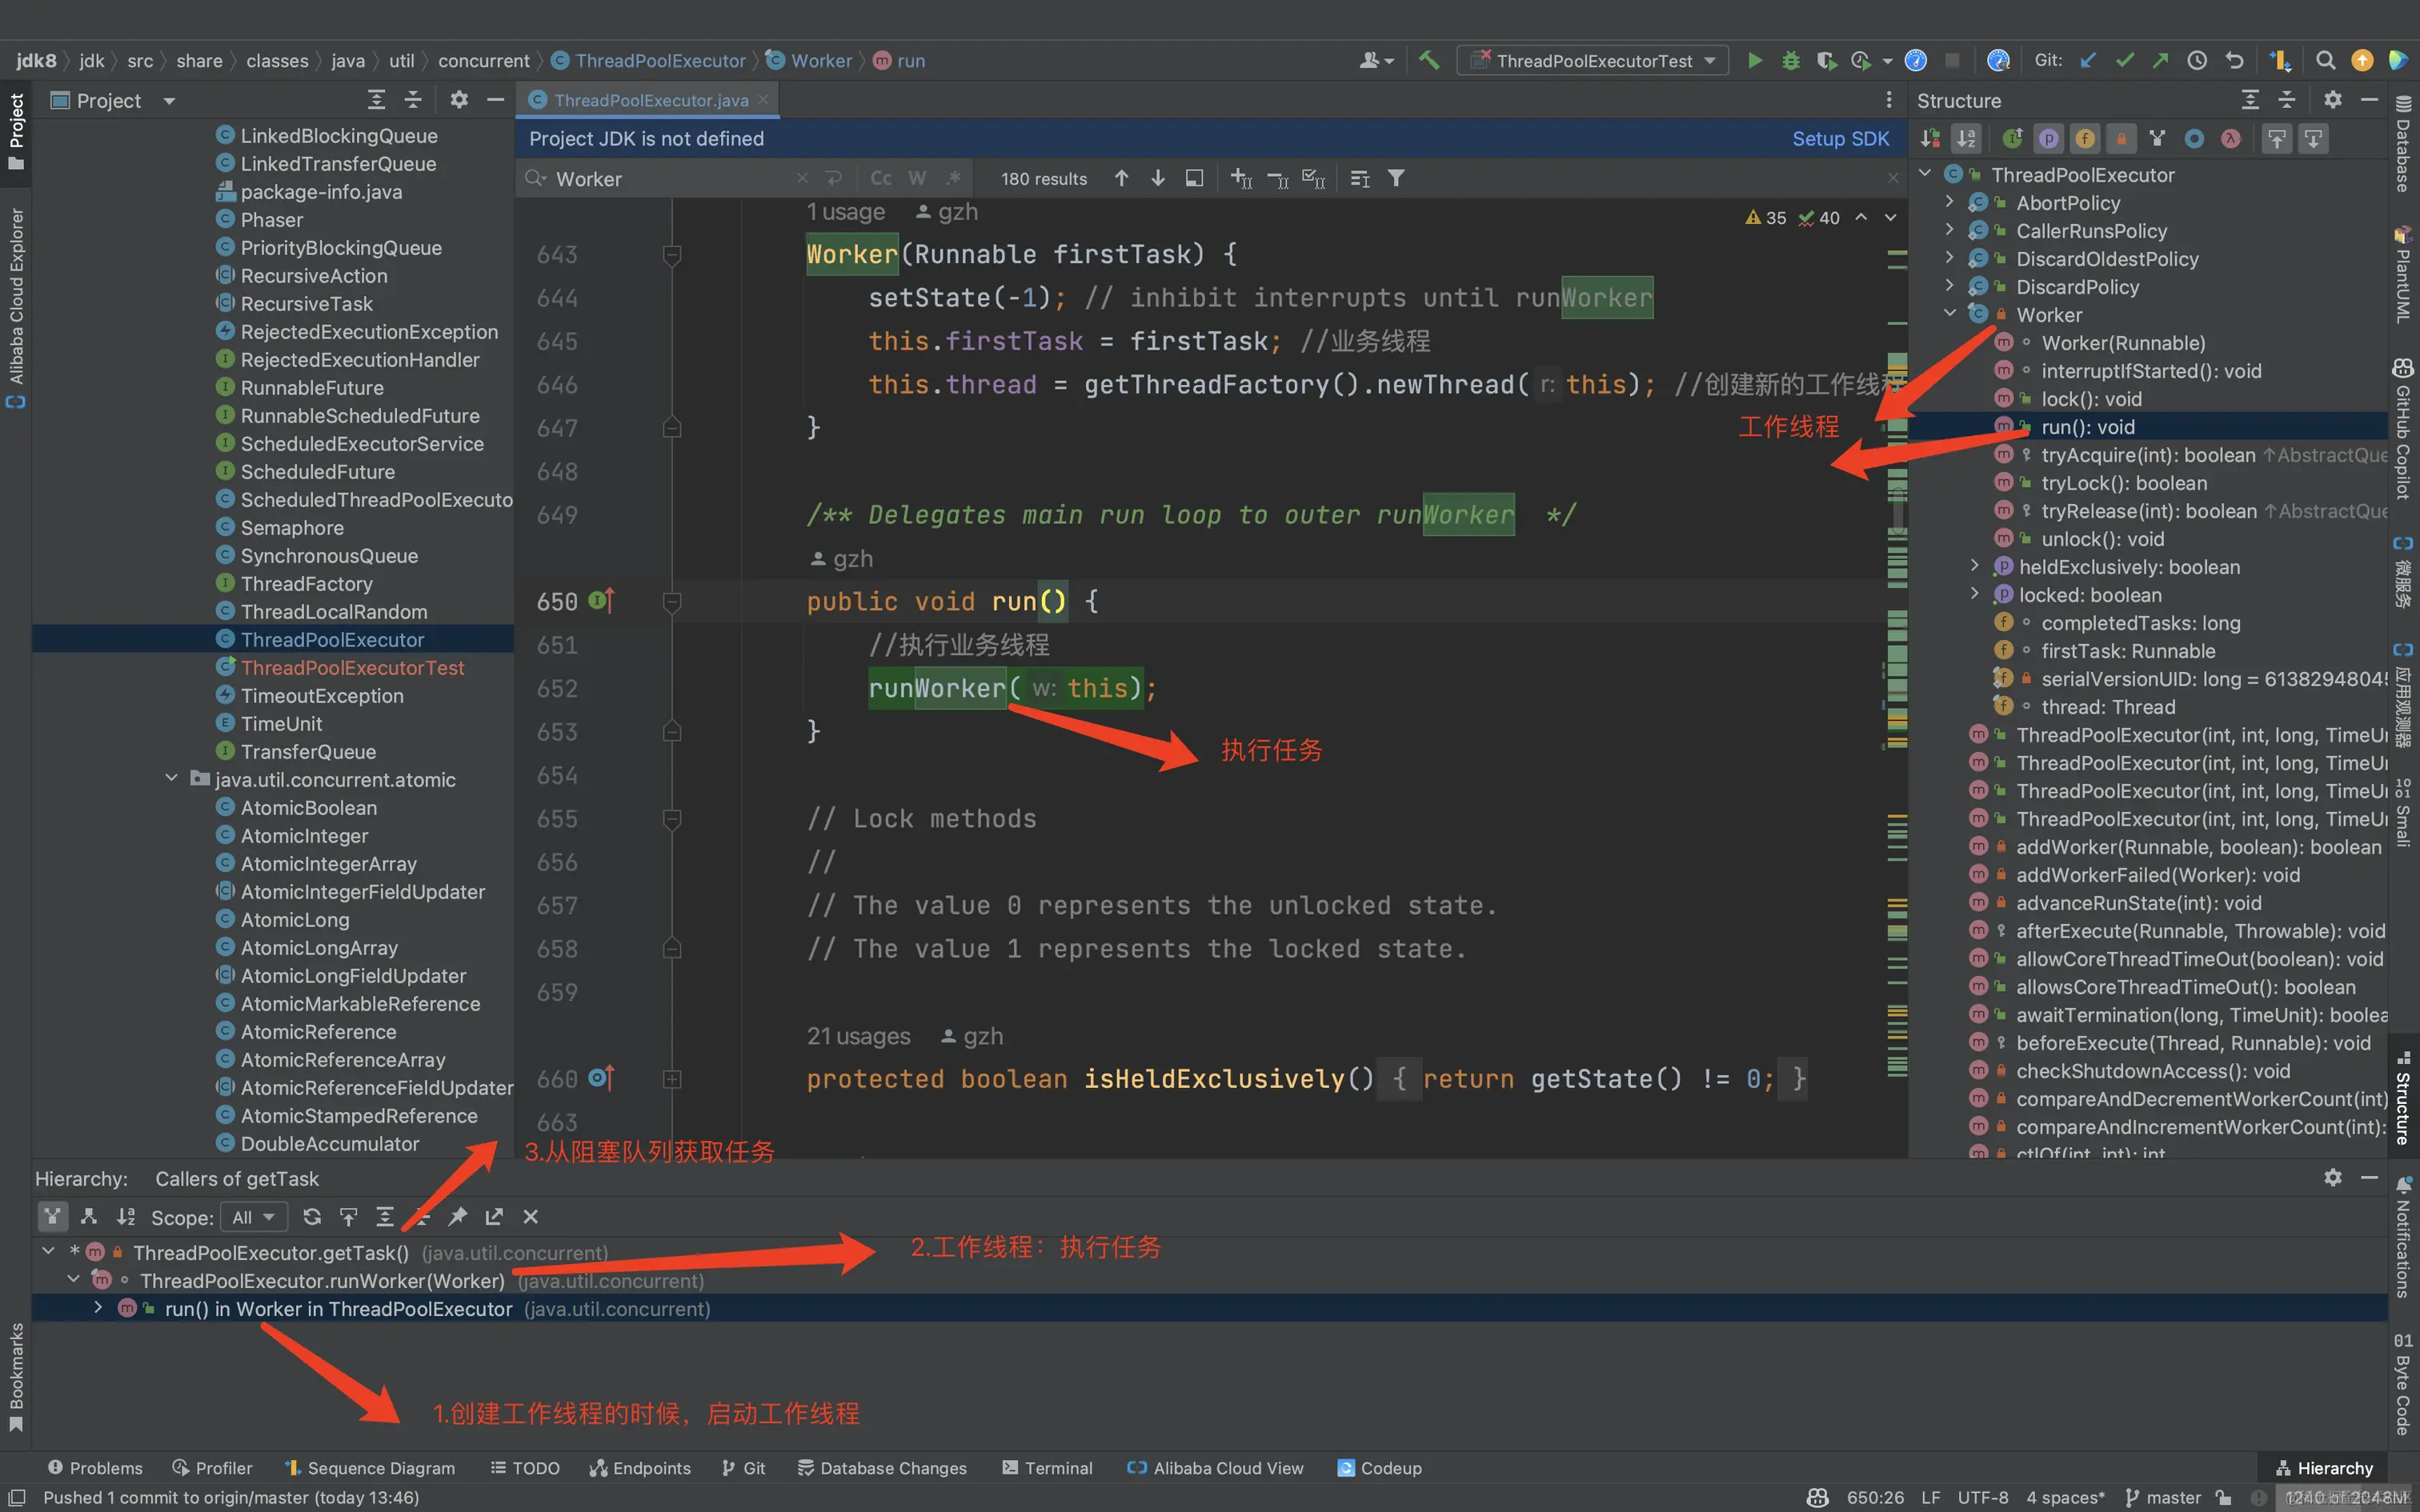Toggle show fields (f) in Structure
The width and height of the screenshot is (2420, 1512).
click(2085, 139)
